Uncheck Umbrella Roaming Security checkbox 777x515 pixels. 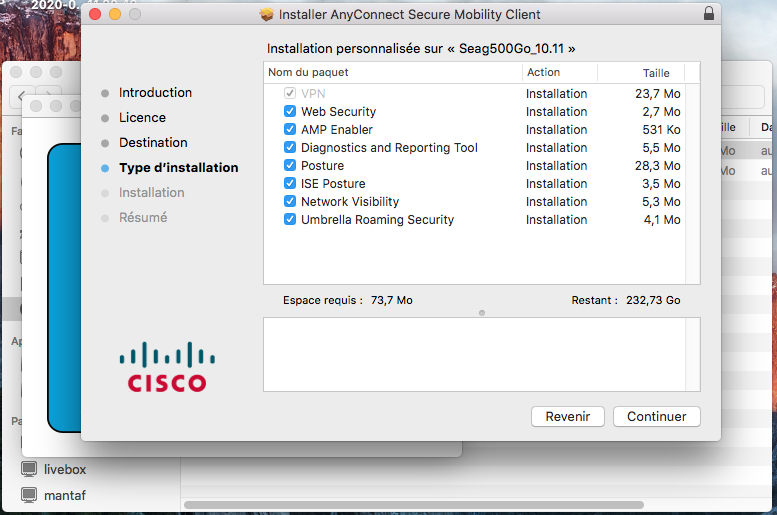[290, 219]
